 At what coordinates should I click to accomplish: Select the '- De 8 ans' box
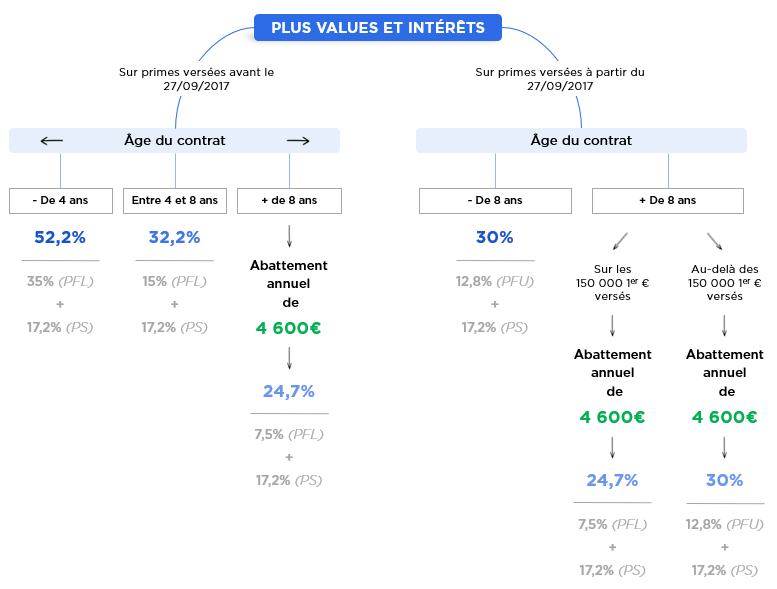[x=495, y=201]
